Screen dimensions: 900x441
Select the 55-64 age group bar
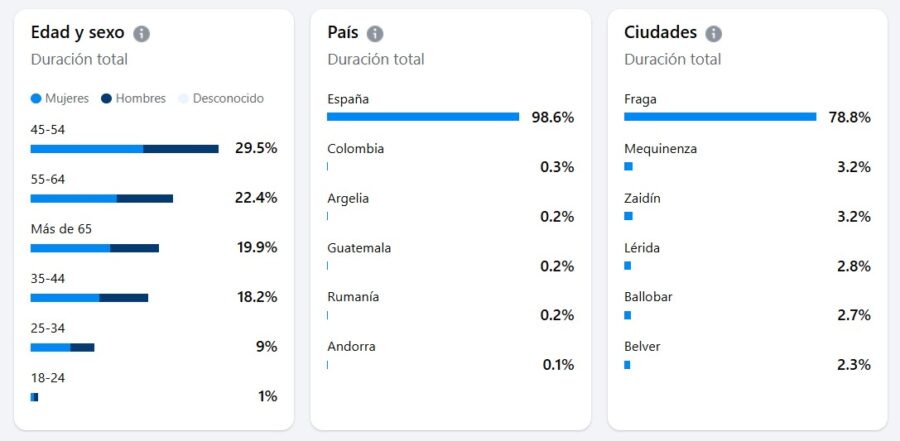tap(101, 198)
